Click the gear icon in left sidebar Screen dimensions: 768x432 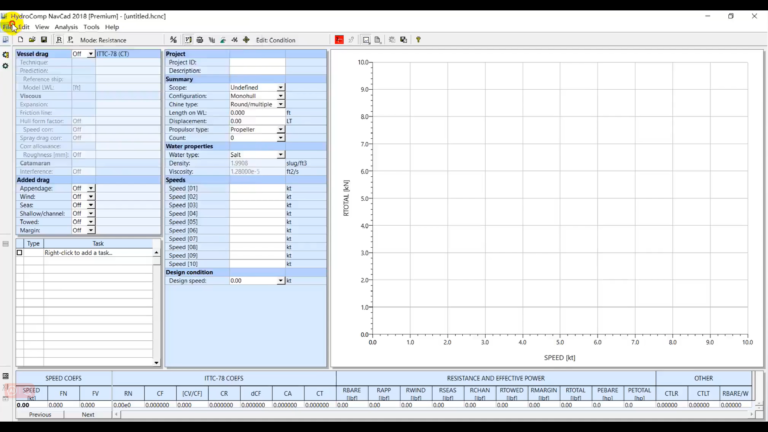point(5,66)
